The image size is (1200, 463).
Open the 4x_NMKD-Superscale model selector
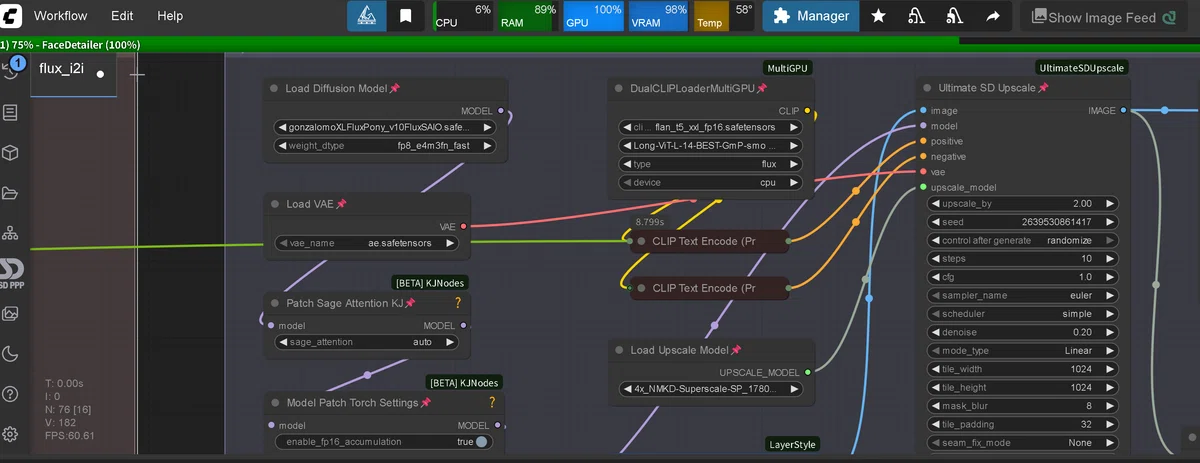coord(711,389)
